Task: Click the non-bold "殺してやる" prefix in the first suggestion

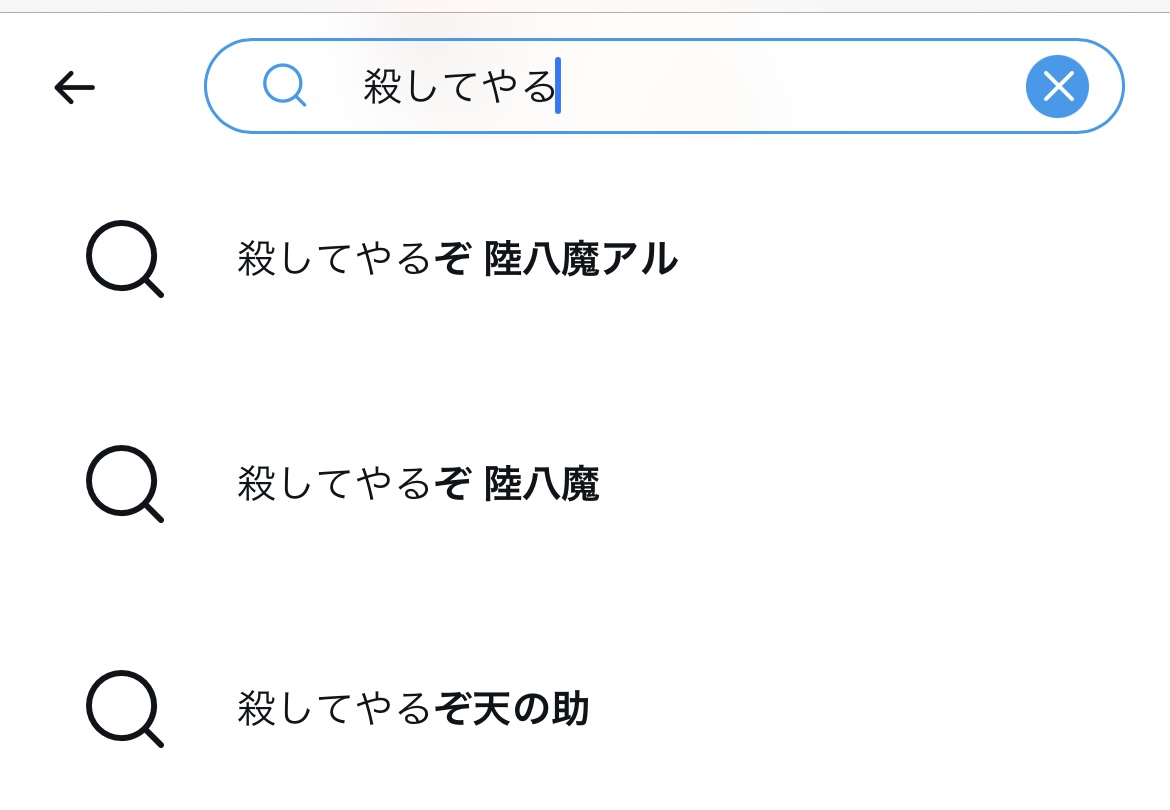Action: (x=334, y=261)
